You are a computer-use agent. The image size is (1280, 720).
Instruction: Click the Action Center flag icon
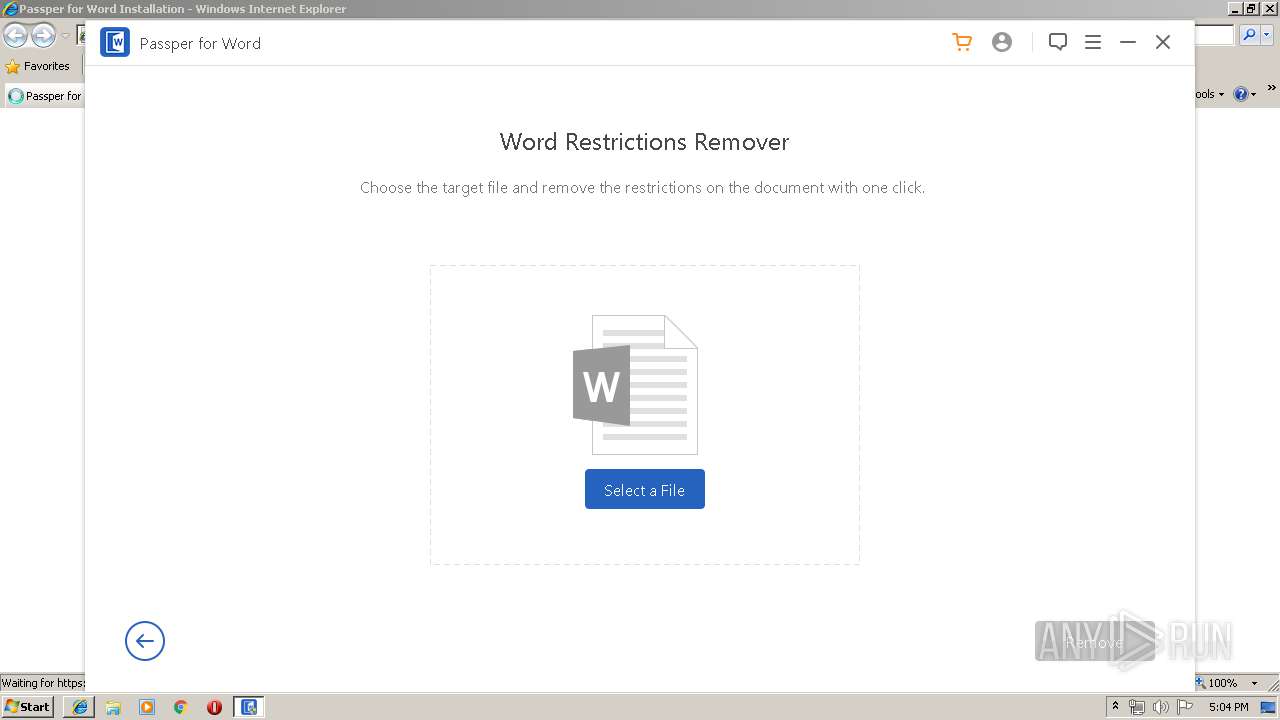pos(1185,707)
